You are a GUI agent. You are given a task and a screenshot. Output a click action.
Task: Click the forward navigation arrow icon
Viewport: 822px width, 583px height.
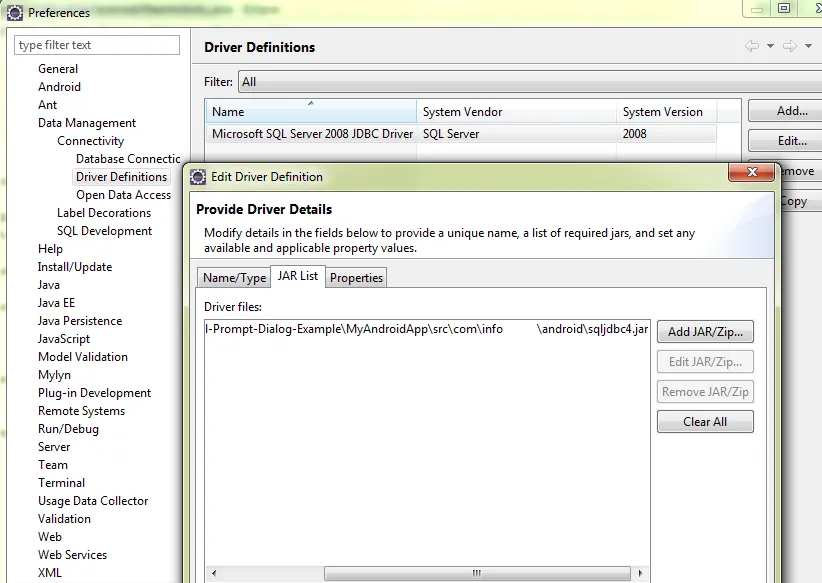pos(789,47)
